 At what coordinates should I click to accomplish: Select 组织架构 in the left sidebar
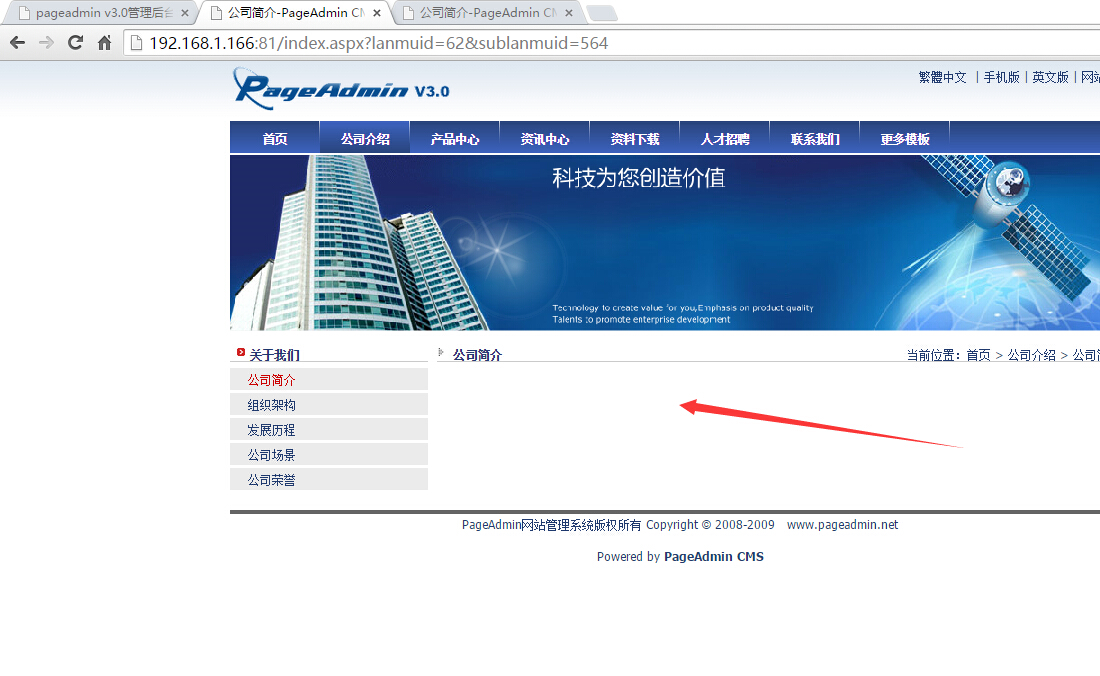click(x=272, y=405)
